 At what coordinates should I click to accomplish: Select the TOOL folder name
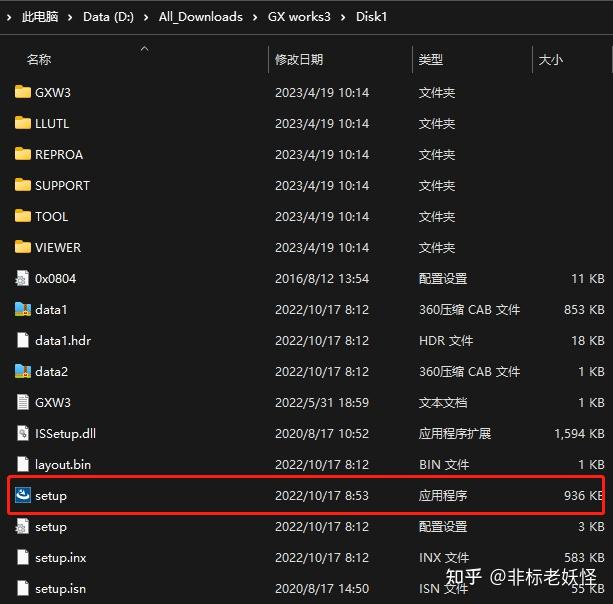52,217
